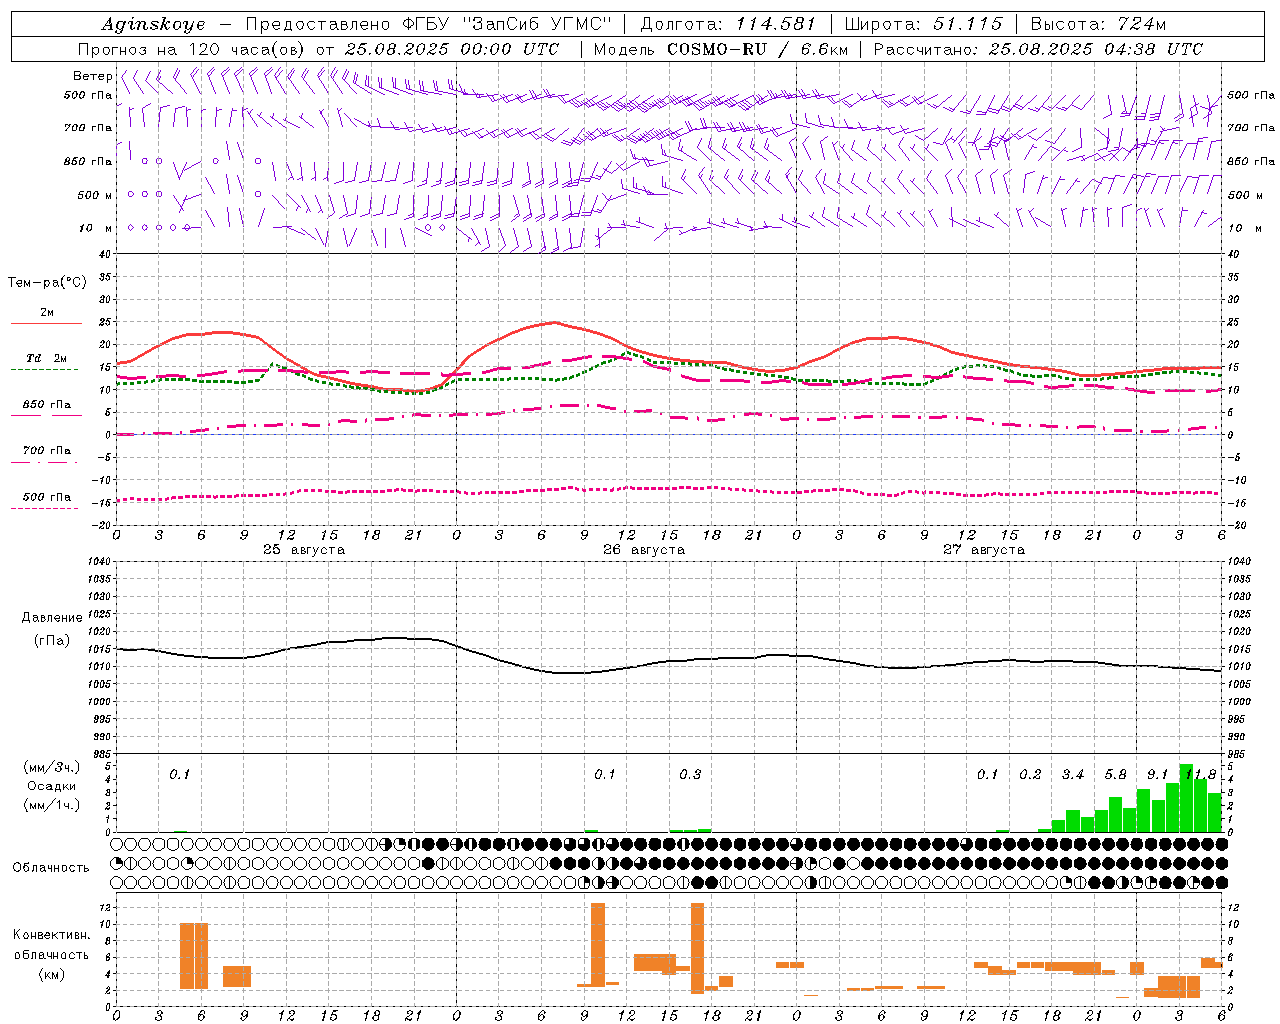Click the elevation text Высота: 724м
1280x1024 pixels.
[x=1098, y=24]
